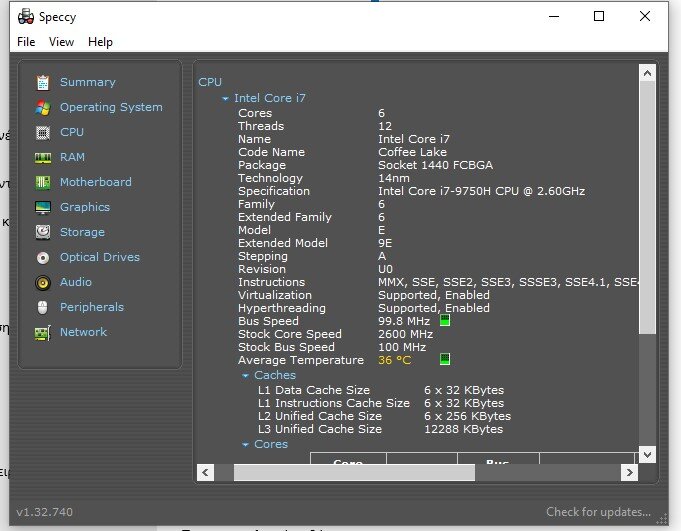Select the CPU label in the sidebar
This screenshot has width=681, height=531.
(72, 132)
